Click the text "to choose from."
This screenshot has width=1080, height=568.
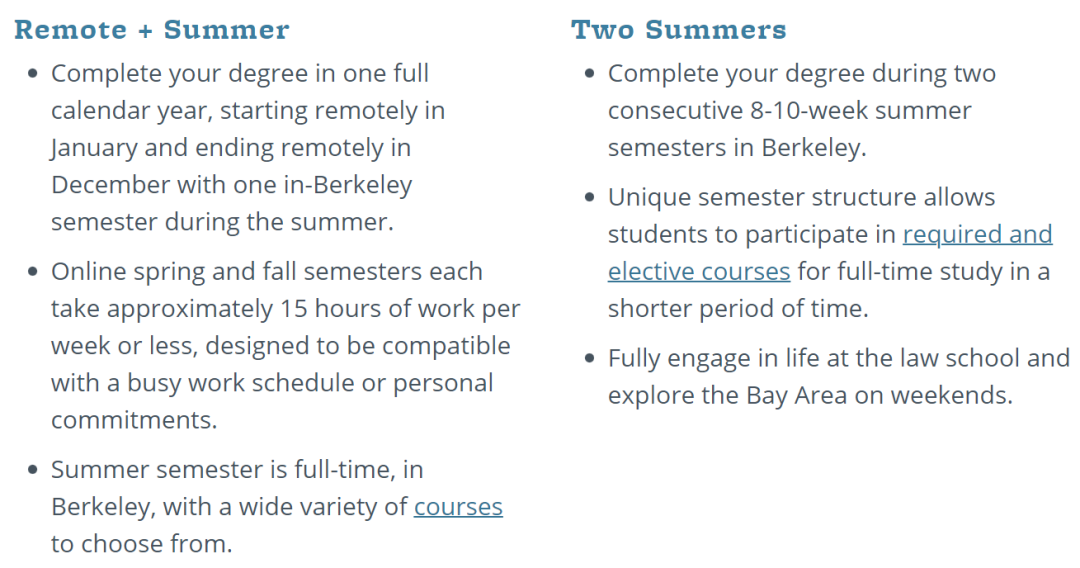[142, 544]
